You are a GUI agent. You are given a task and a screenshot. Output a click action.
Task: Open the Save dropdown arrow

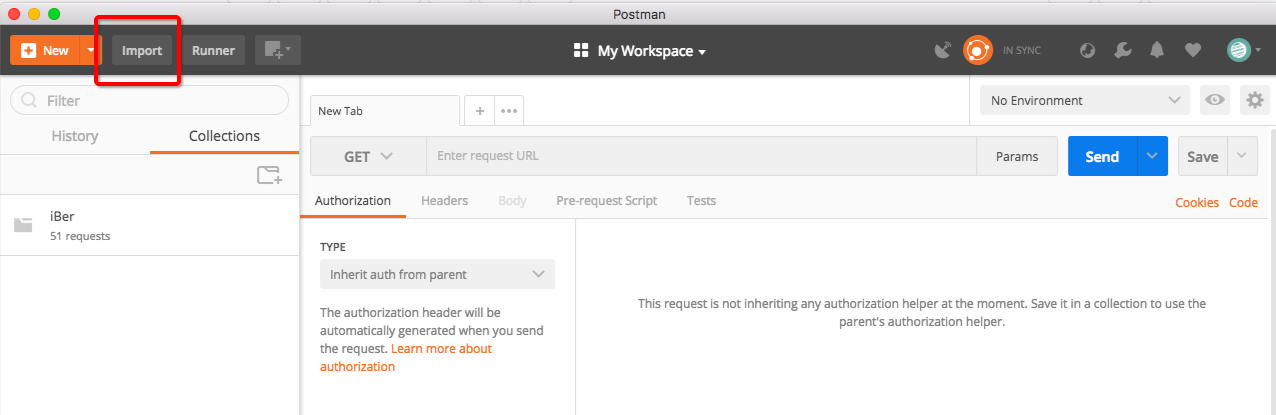(x=1242, y=156)
